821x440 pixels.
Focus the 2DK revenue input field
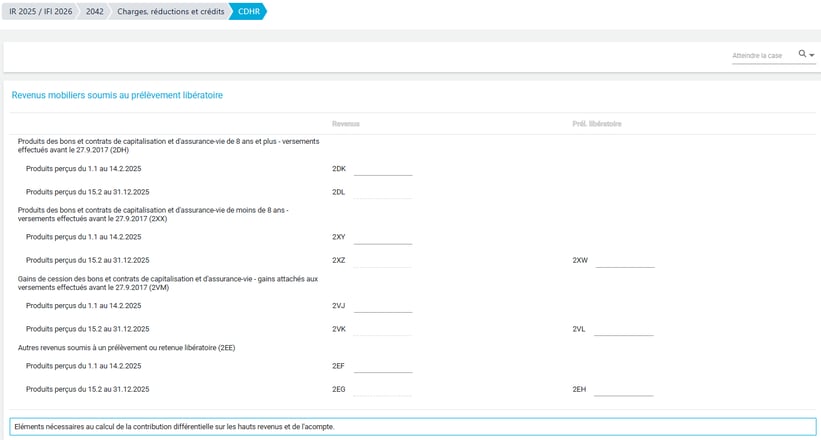click(x=382, y=168)
